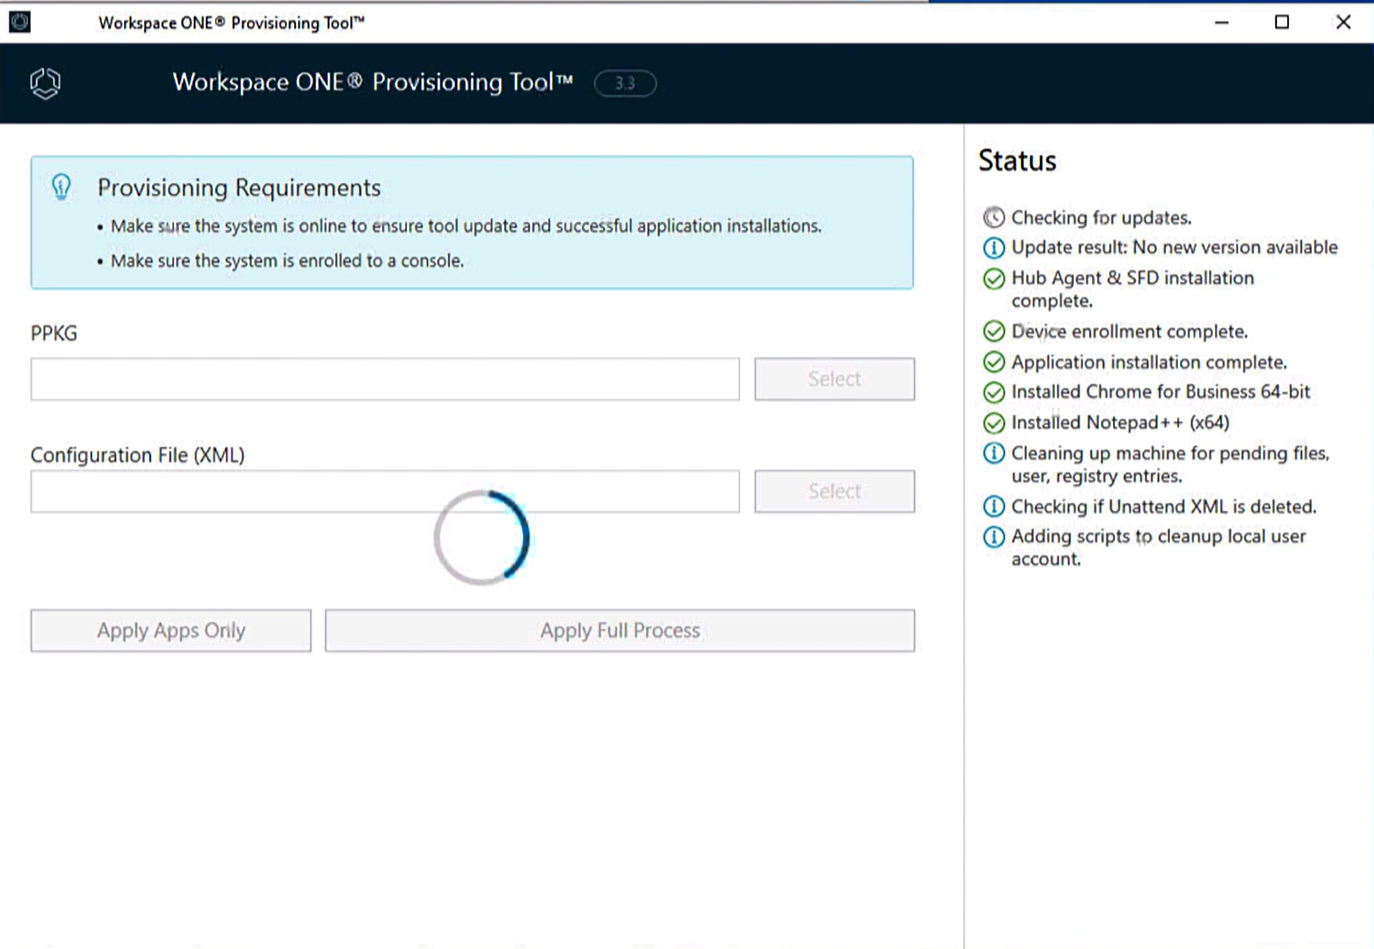1374x949 pixels.
Task: Click the Workspace ONE logo in header
Action: point(45,83)
